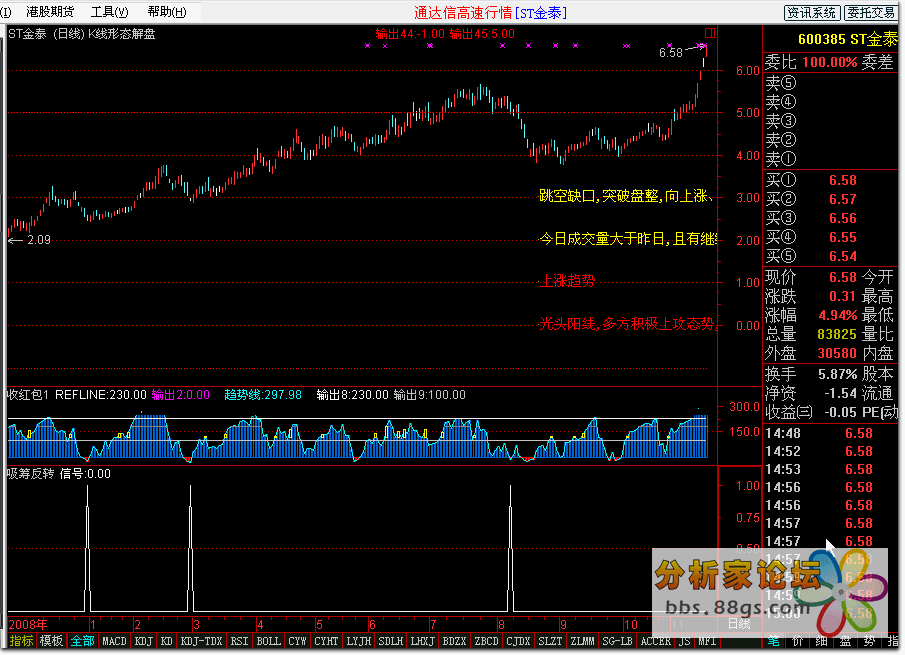Open the 工具(V) menu
Image resolution: width=905 pixels, height=655 pixels.
point(110,12)
